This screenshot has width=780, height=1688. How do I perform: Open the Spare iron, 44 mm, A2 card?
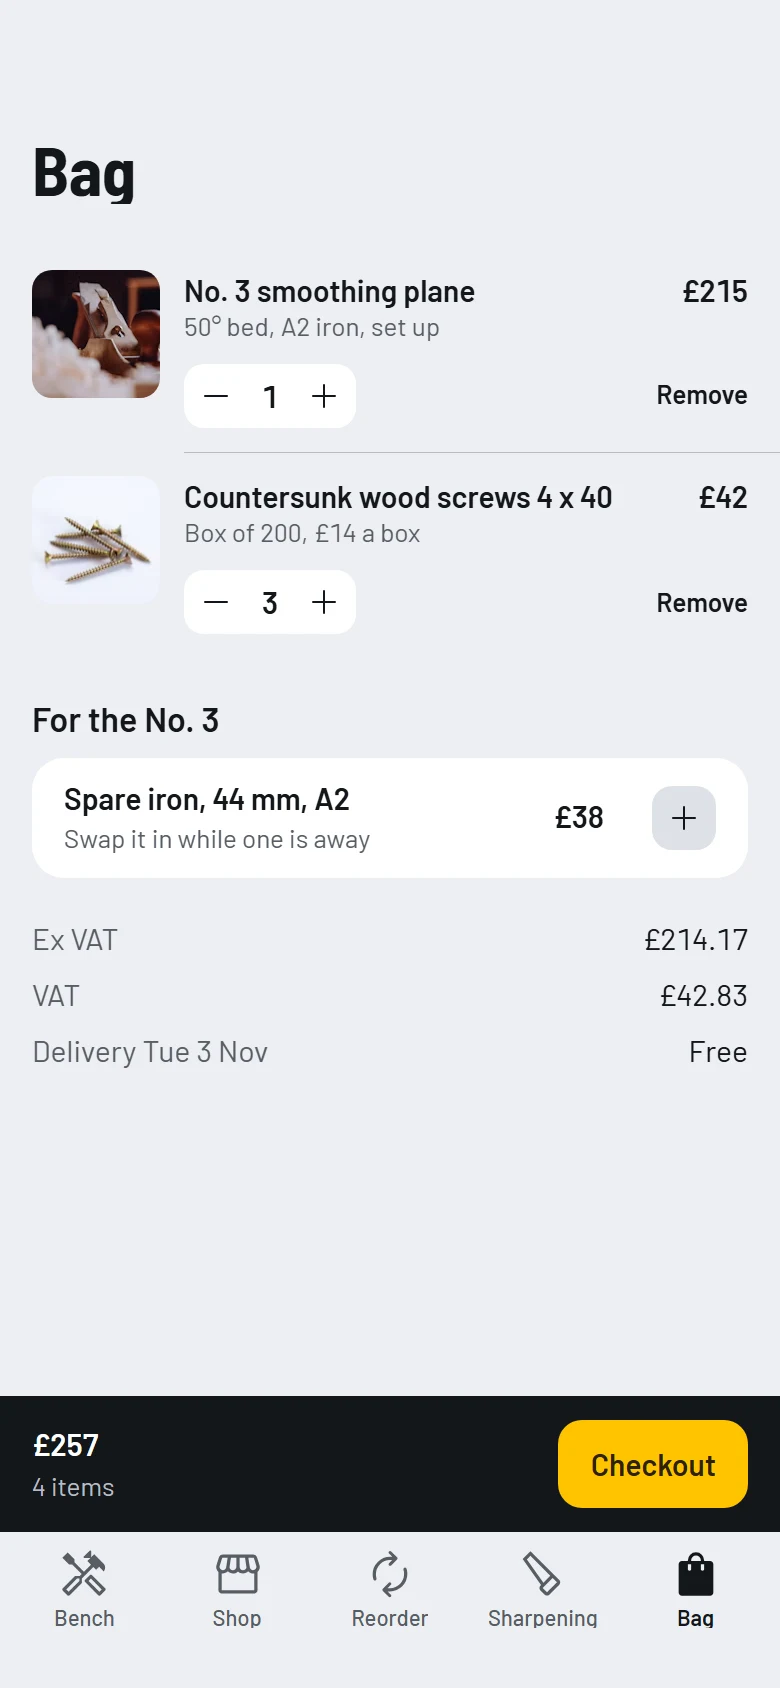390,818
